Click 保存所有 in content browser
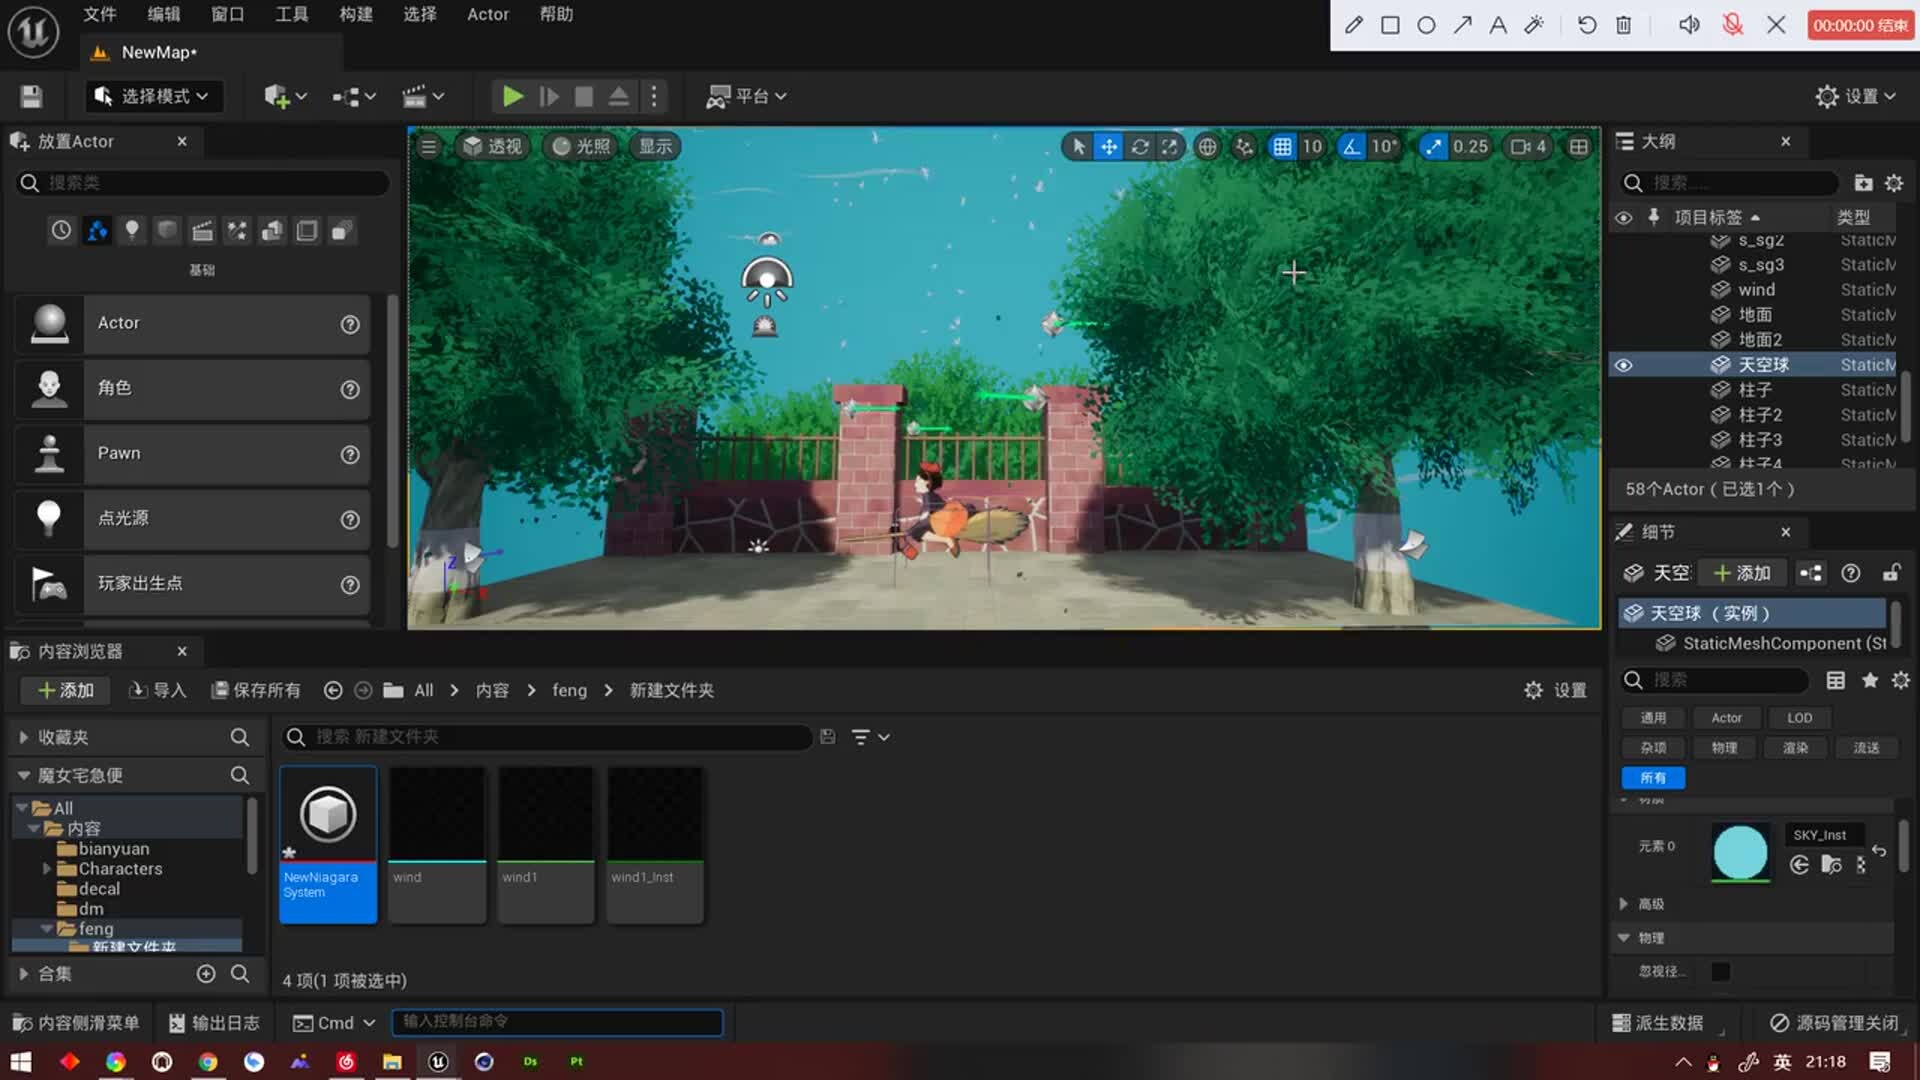1920x1080 pixels. [256, 690]
